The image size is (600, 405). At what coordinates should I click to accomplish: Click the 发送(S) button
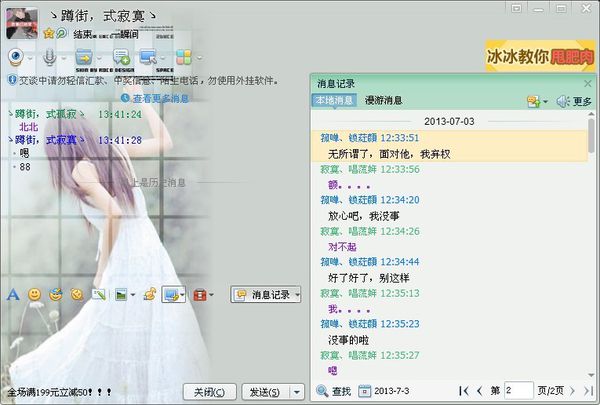coord(265,392)
